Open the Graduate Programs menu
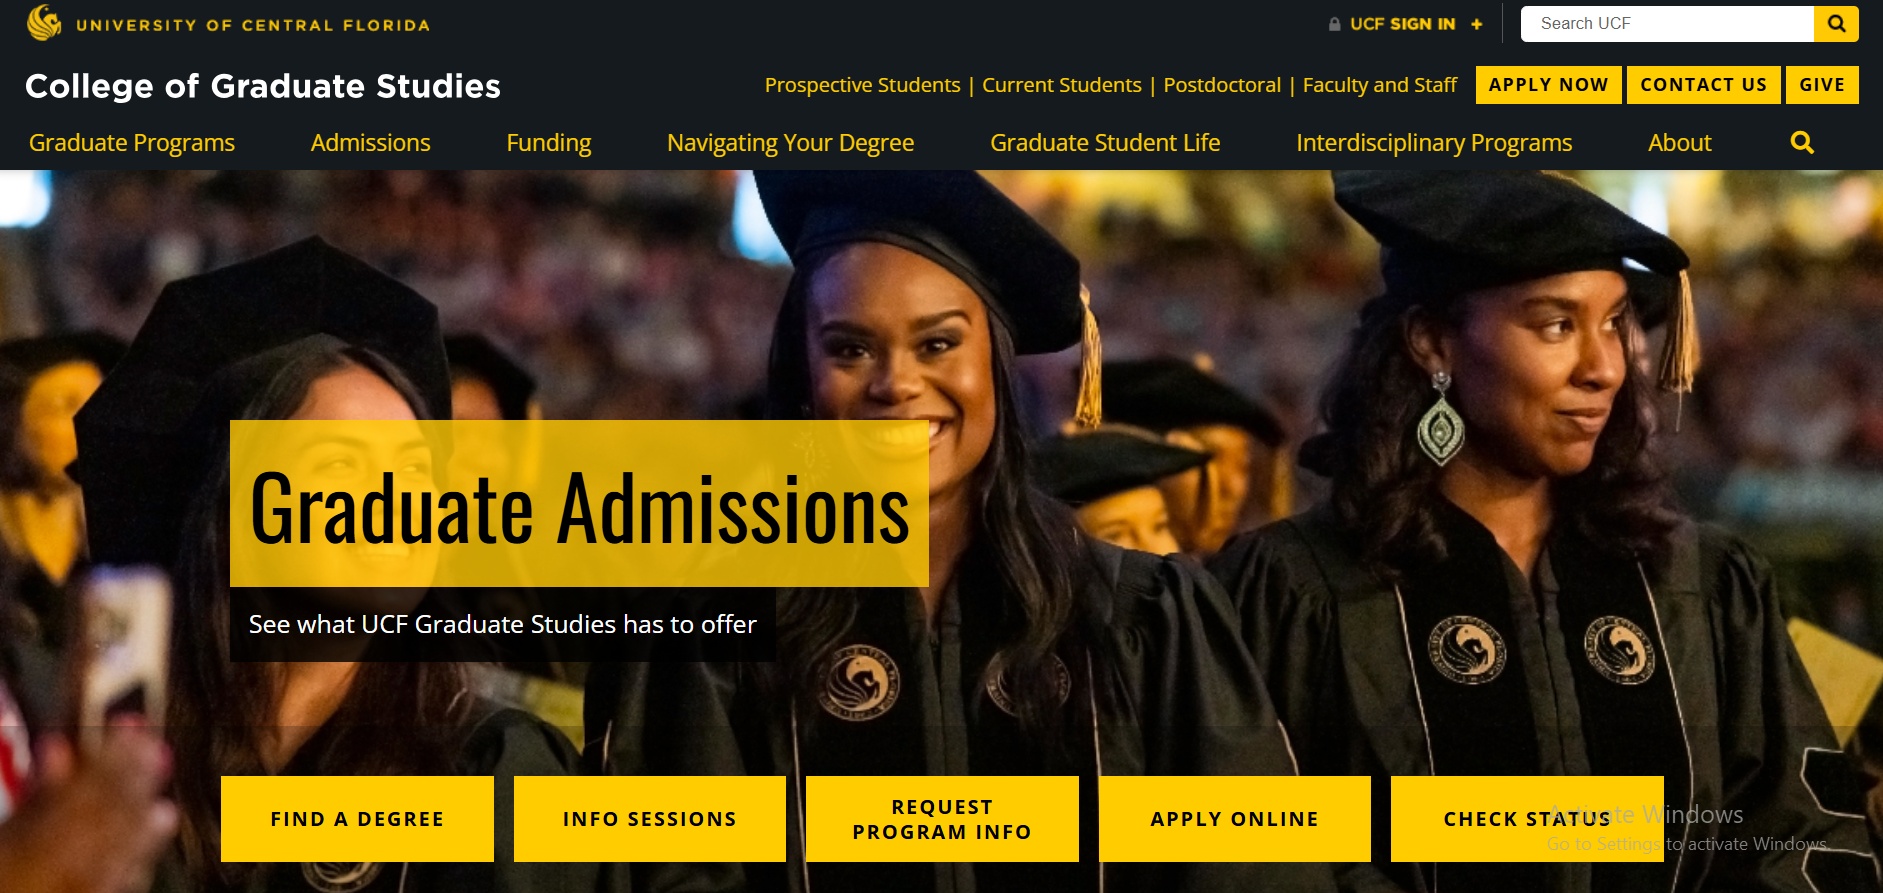The width and height of the screenshot is (1883, 893). 132,143
